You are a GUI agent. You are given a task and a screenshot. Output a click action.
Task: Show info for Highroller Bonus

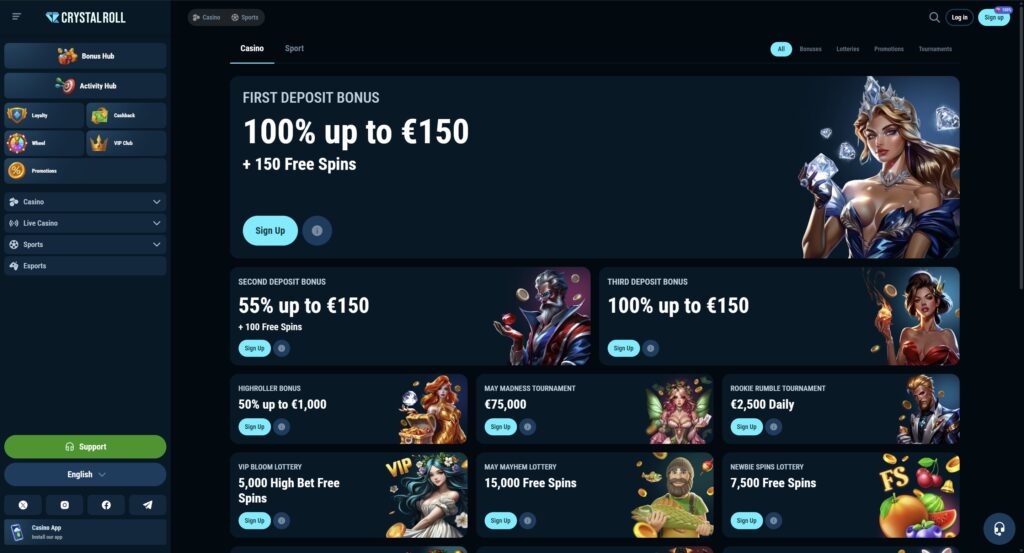point(281,427)
